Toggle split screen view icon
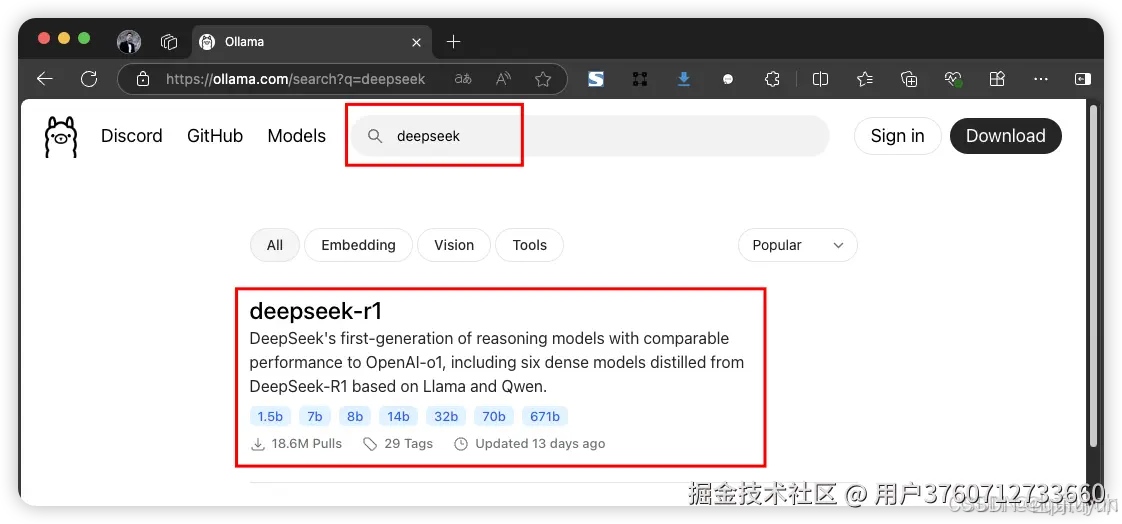 pyautogui.click(x=820, y=79)
